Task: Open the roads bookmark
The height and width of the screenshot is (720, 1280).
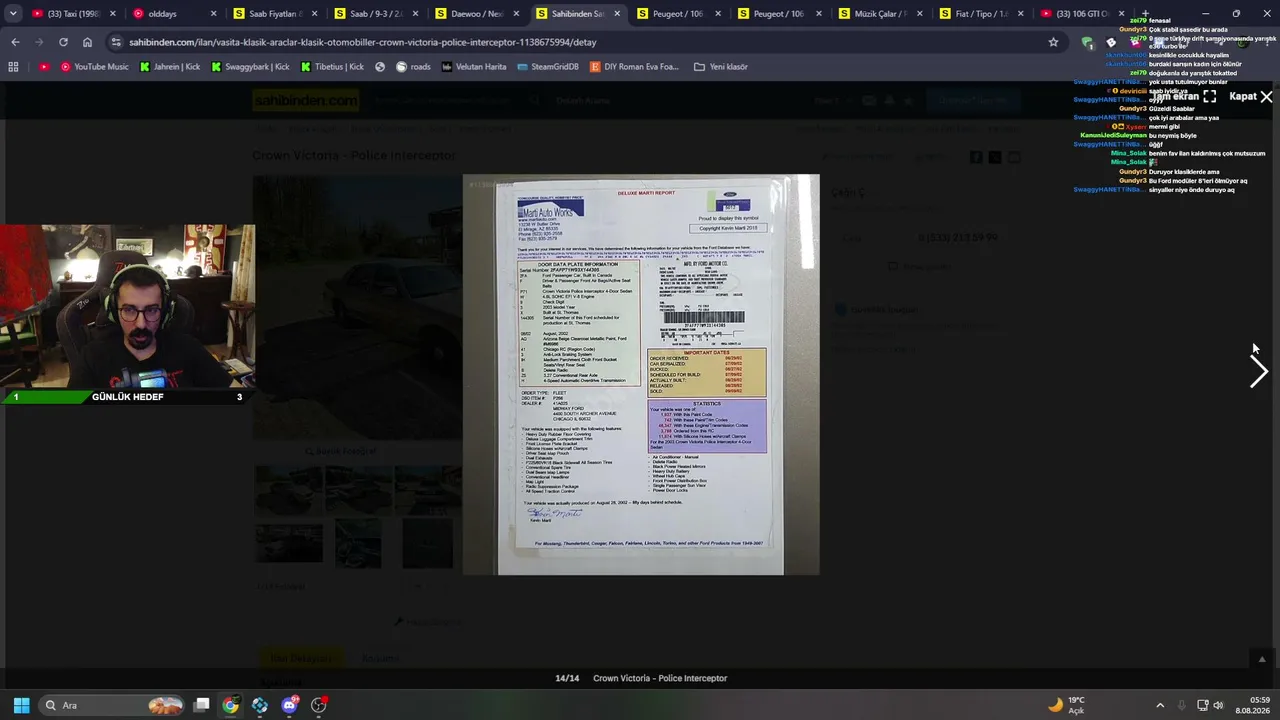Action: [x=413, y=67]
